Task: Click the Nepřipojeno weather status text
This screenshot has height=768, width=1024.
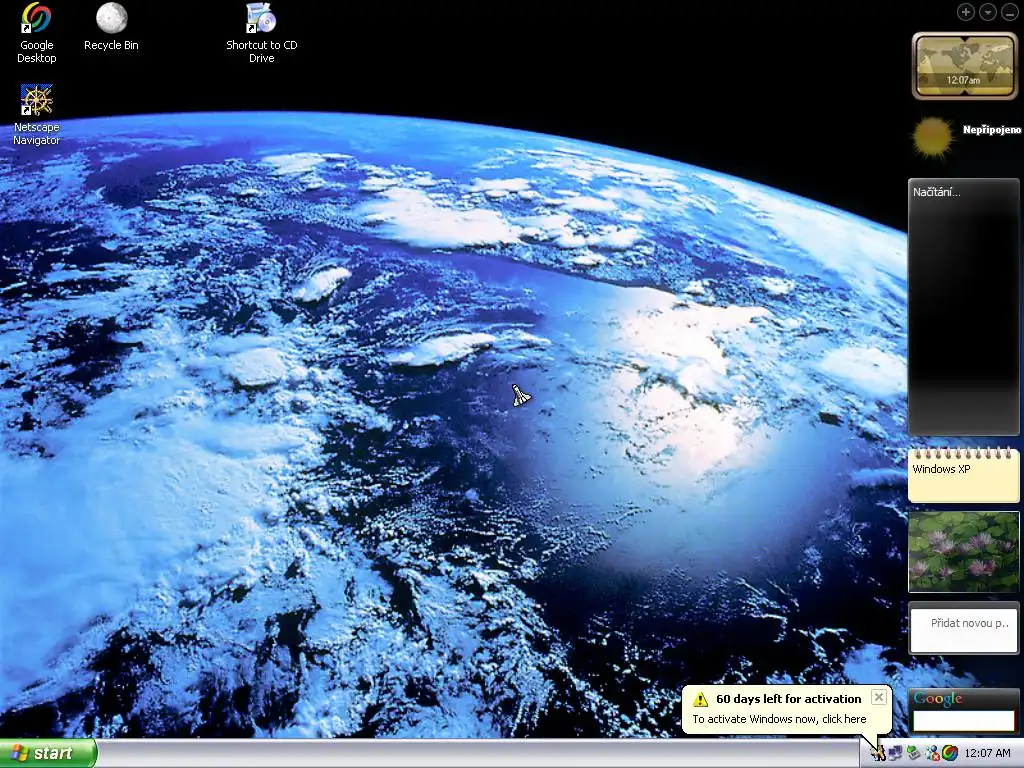Action: tap(991, 130)
